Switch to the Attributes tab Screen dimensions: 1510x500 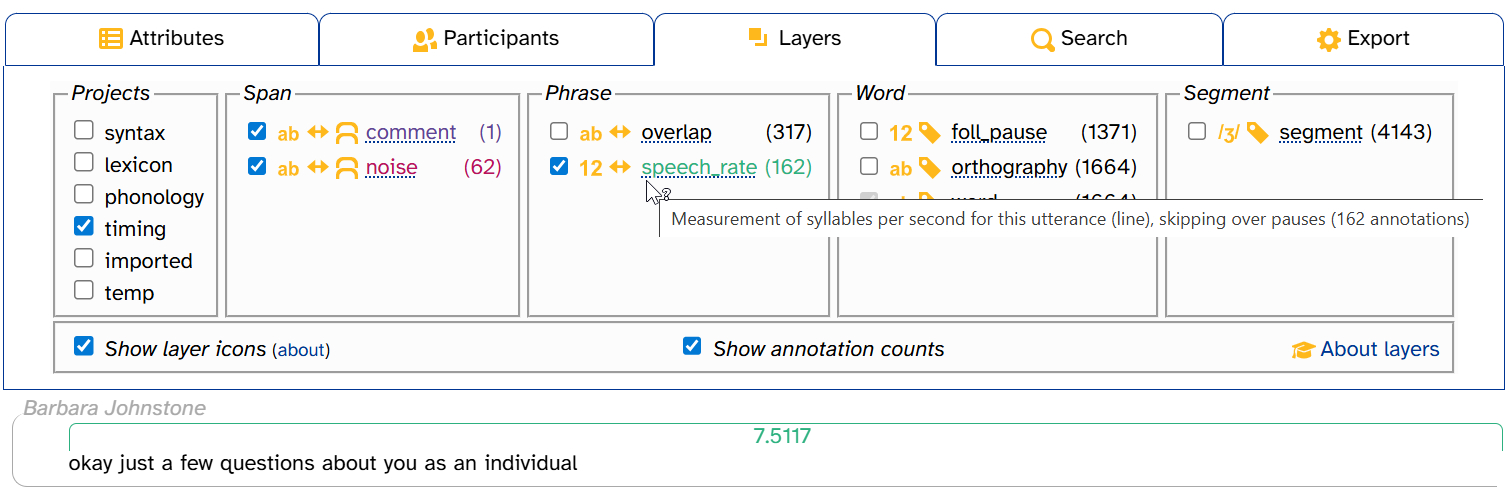click(x=162, y=39)
